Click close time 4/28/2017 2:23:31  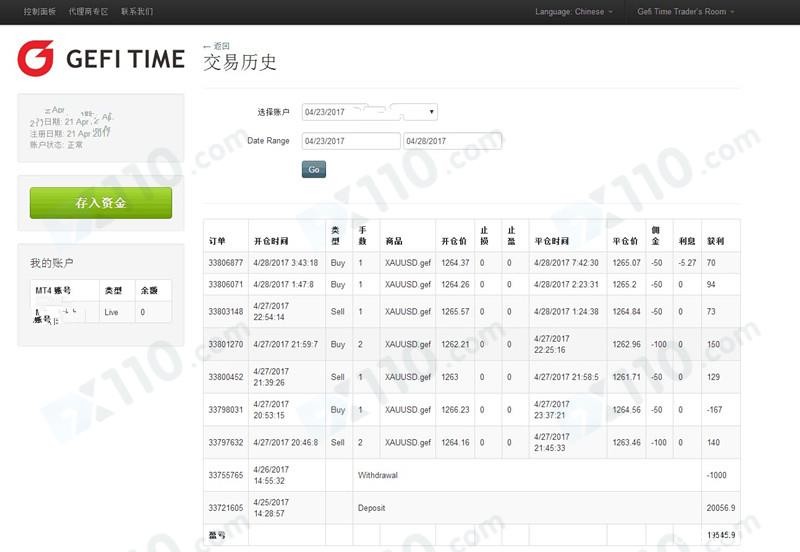566,284
